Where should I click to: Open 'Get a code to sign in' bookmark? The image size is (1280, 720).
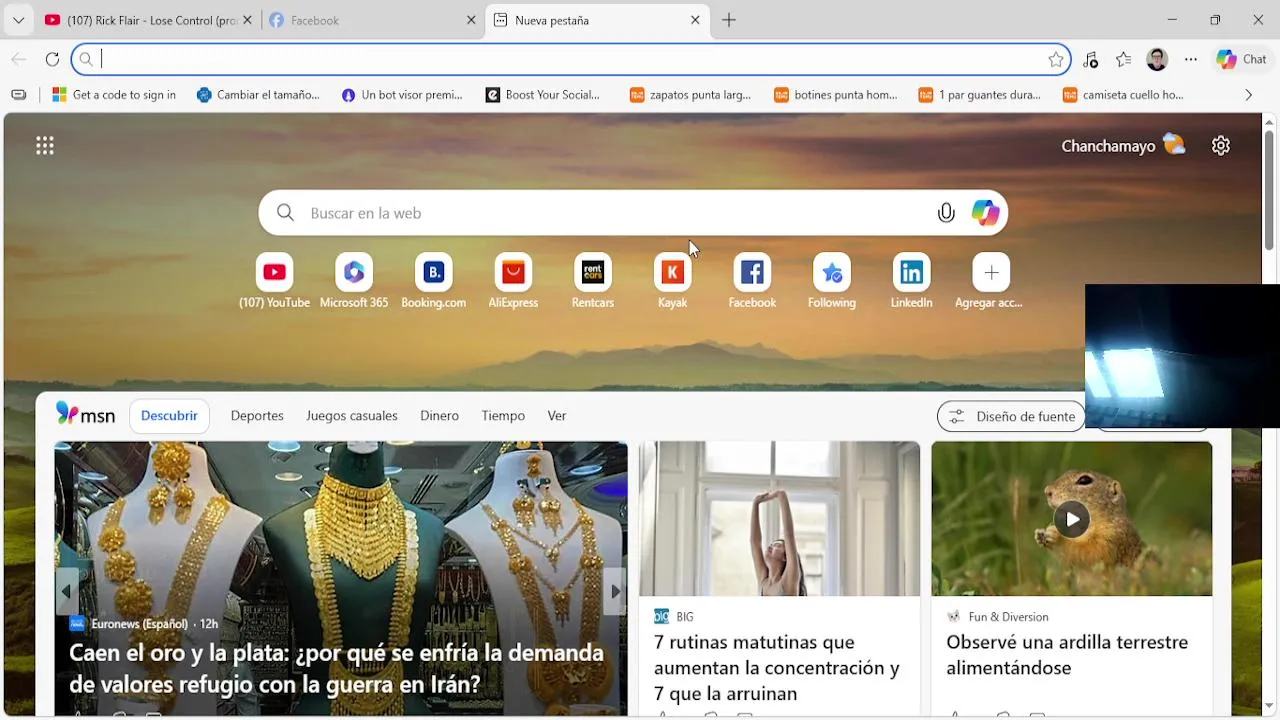[114, 95]
